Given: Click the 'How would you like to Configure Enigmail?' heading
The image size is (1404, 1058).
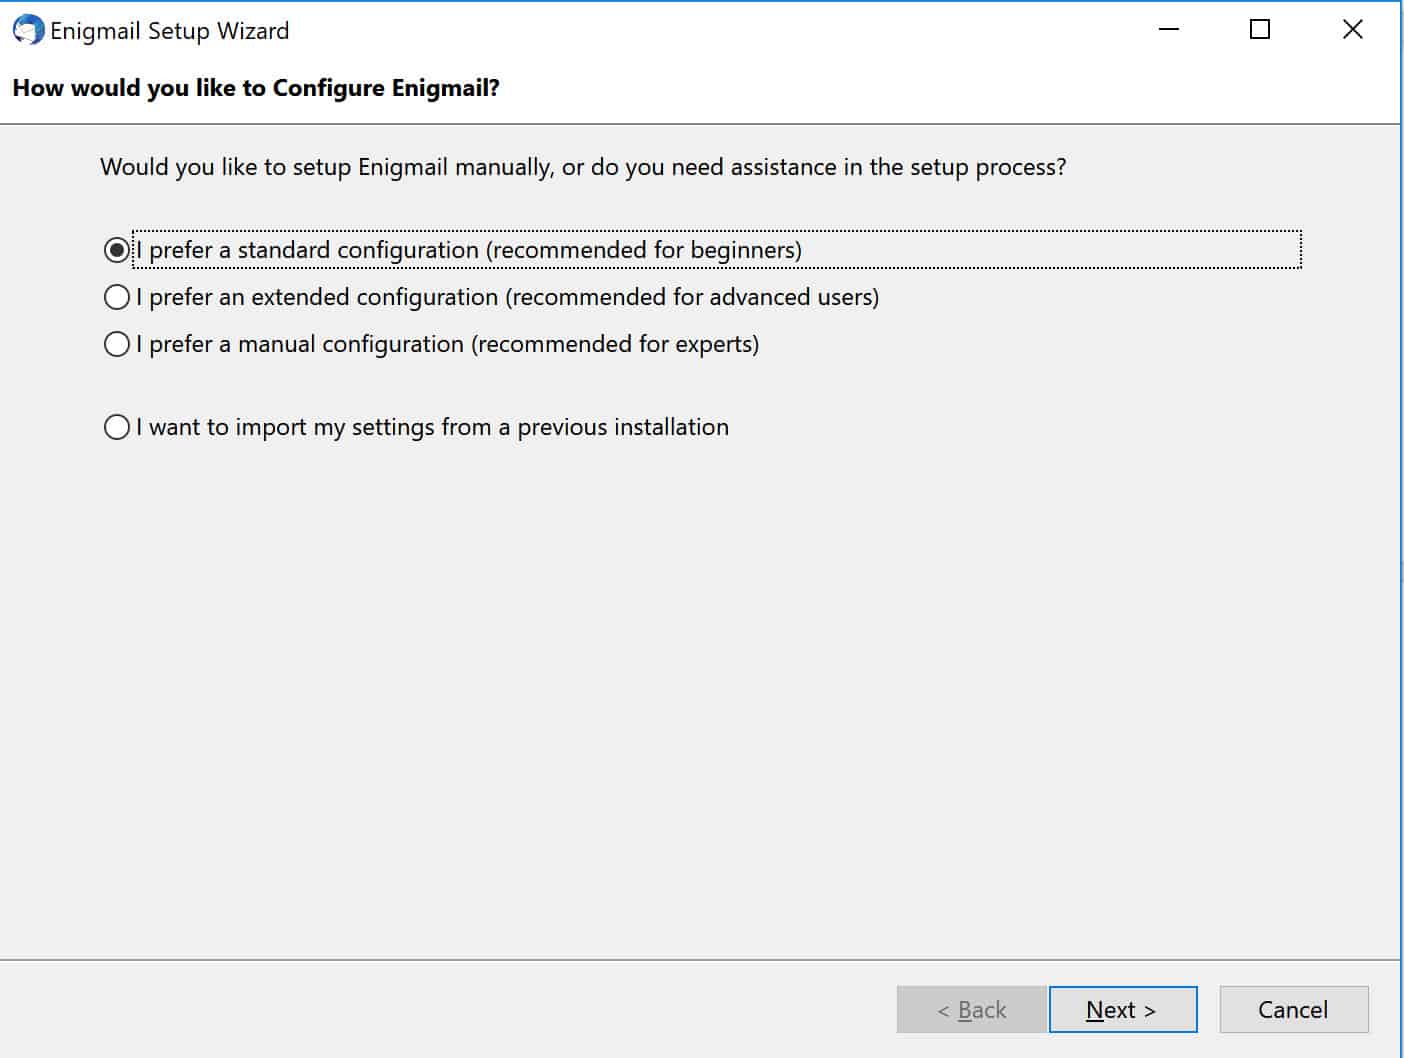Looking at the screenshot, I should [x=256, y=88].
